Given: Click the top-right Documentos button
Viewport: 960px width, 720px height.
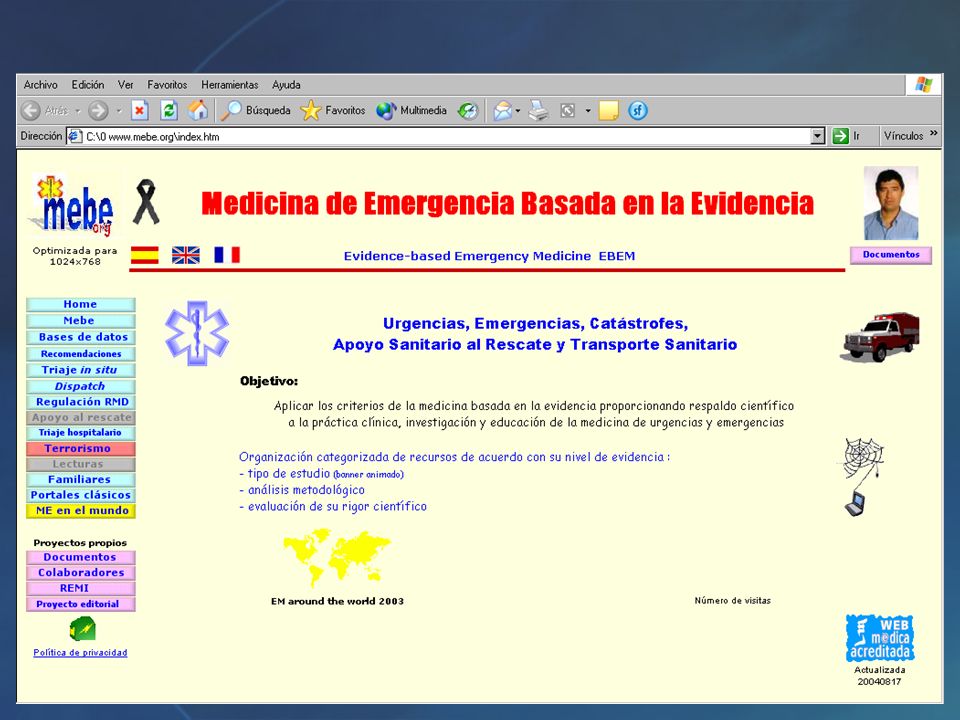Looking at the screenshot, I should click(891, 255).
